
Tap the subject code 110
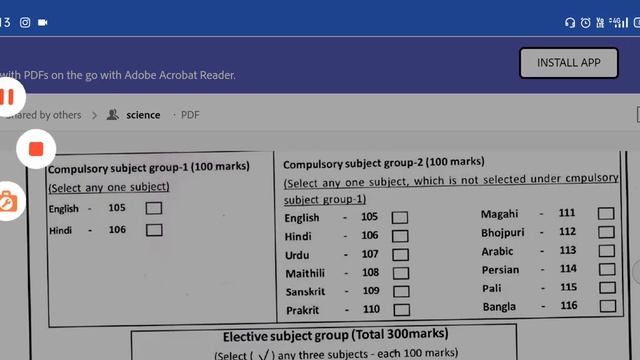pos(371,309)
